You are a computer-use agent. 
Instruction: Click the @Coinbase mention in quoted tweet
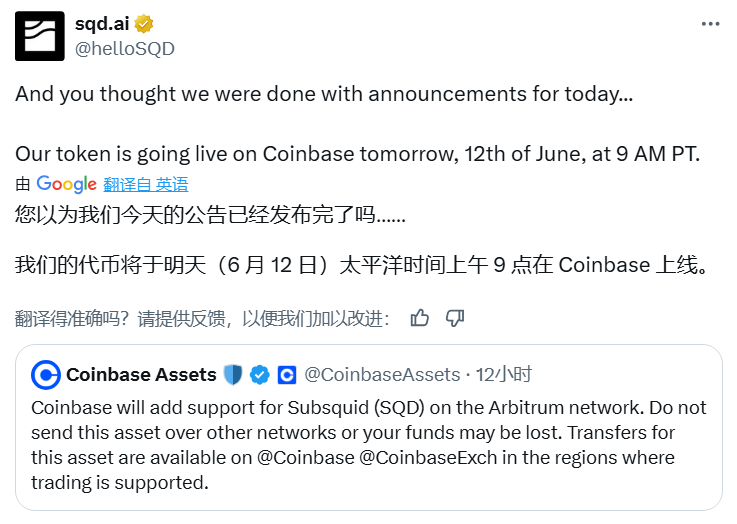click(306, 457)
